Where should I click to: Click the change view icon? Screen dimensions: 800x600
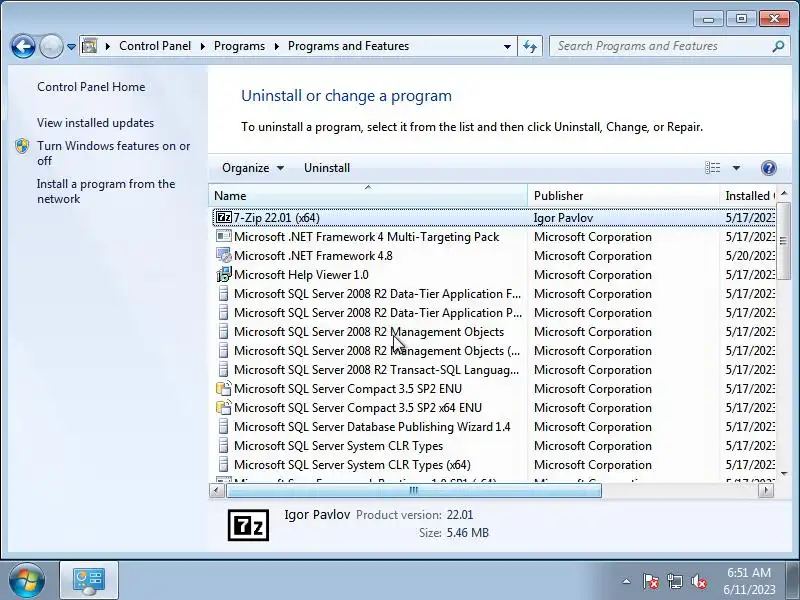(713, 167)
